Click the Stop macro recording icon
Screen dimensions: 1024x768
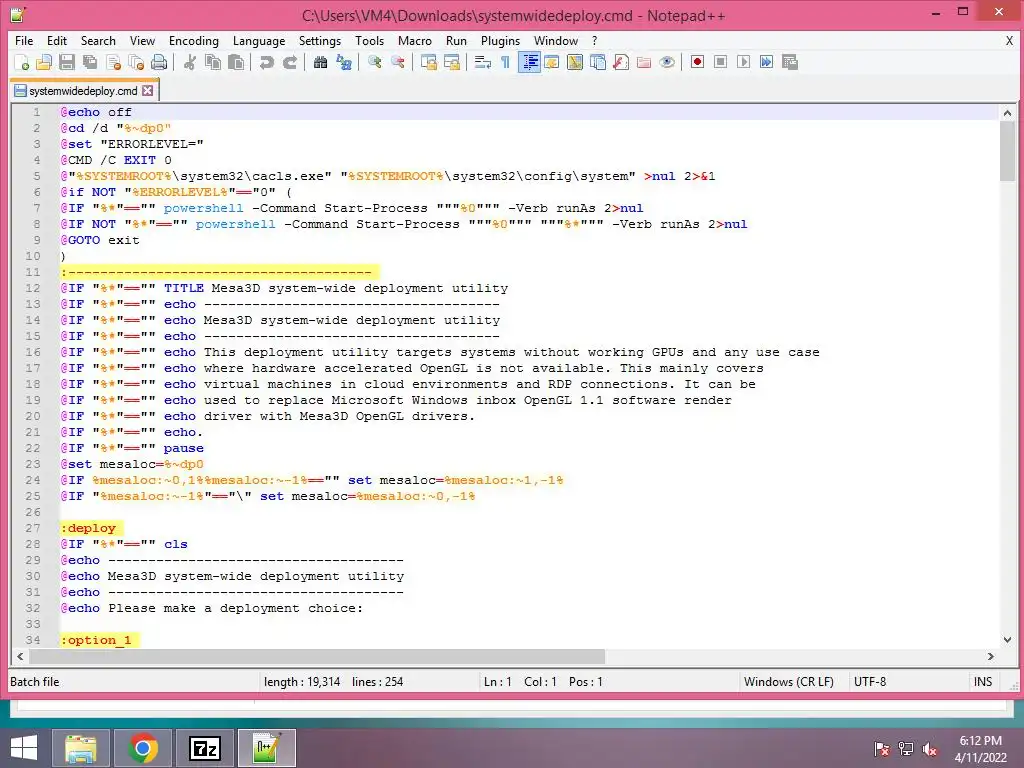click(x=720, y=62)
